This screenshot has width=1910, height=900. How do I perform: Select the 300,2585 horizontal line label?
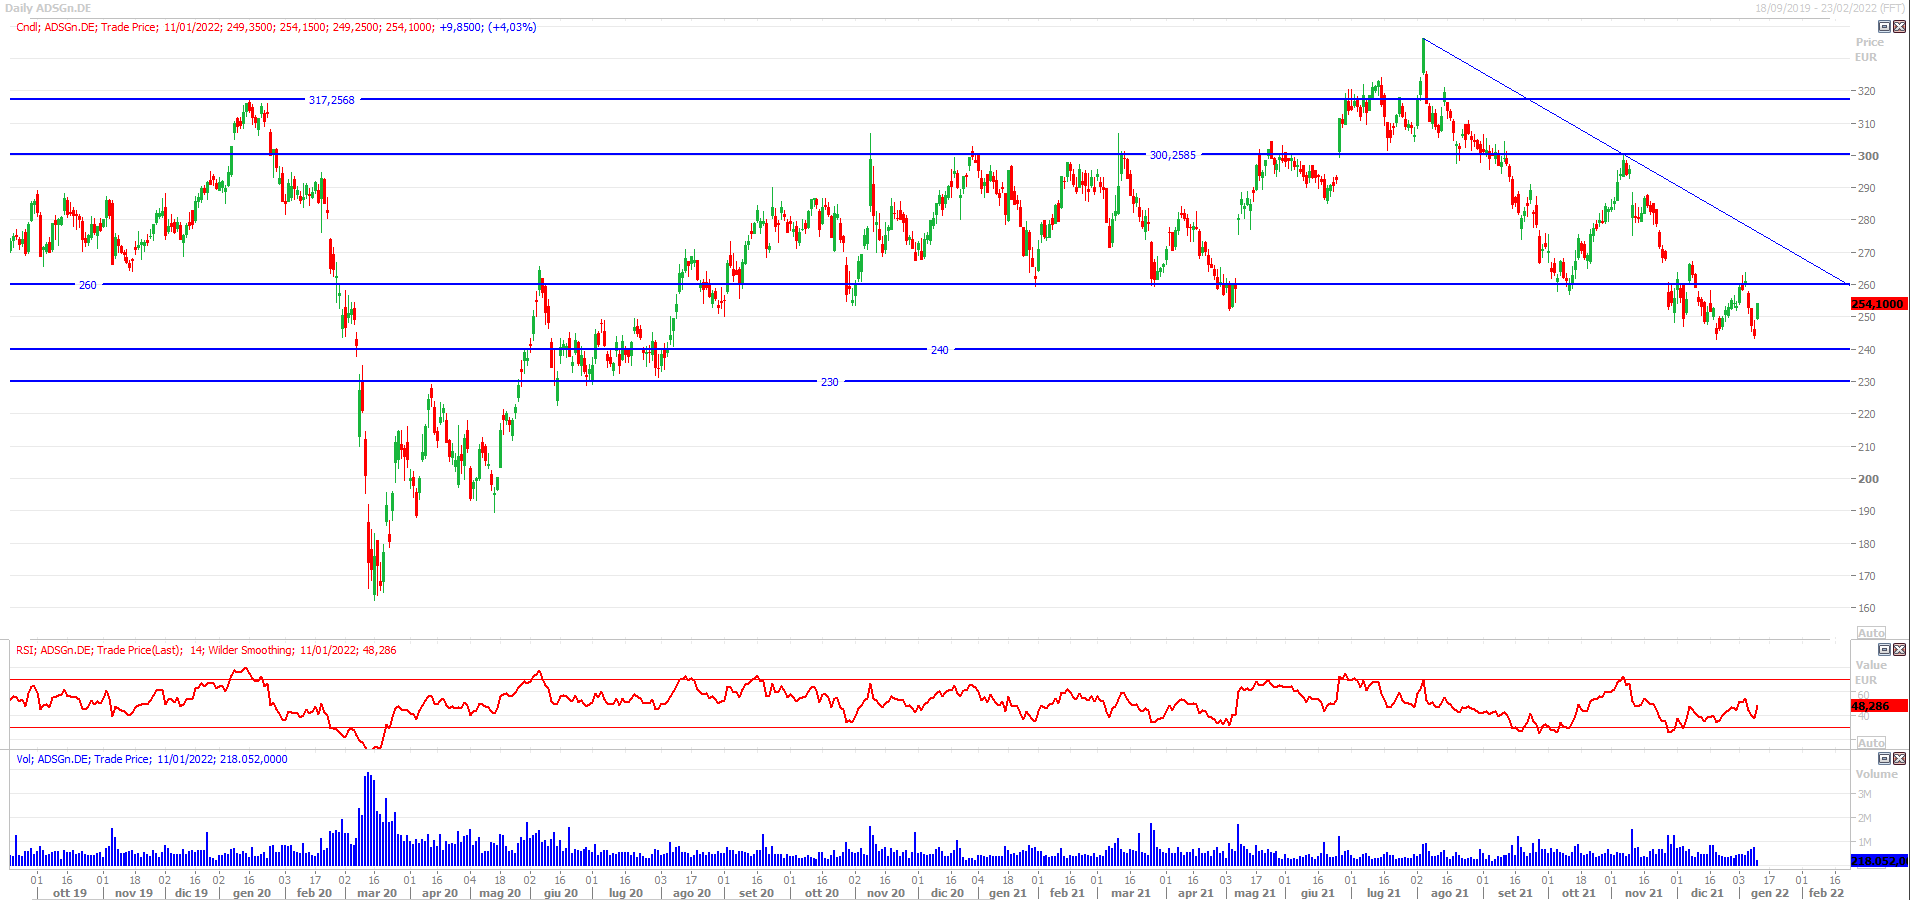pyautogui.click(x=1172, y=155)
